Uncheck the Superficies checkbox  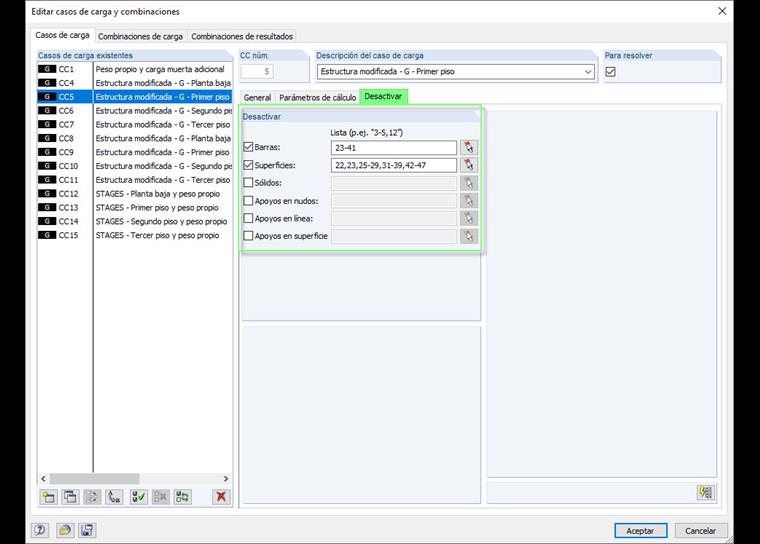[248, 165]
